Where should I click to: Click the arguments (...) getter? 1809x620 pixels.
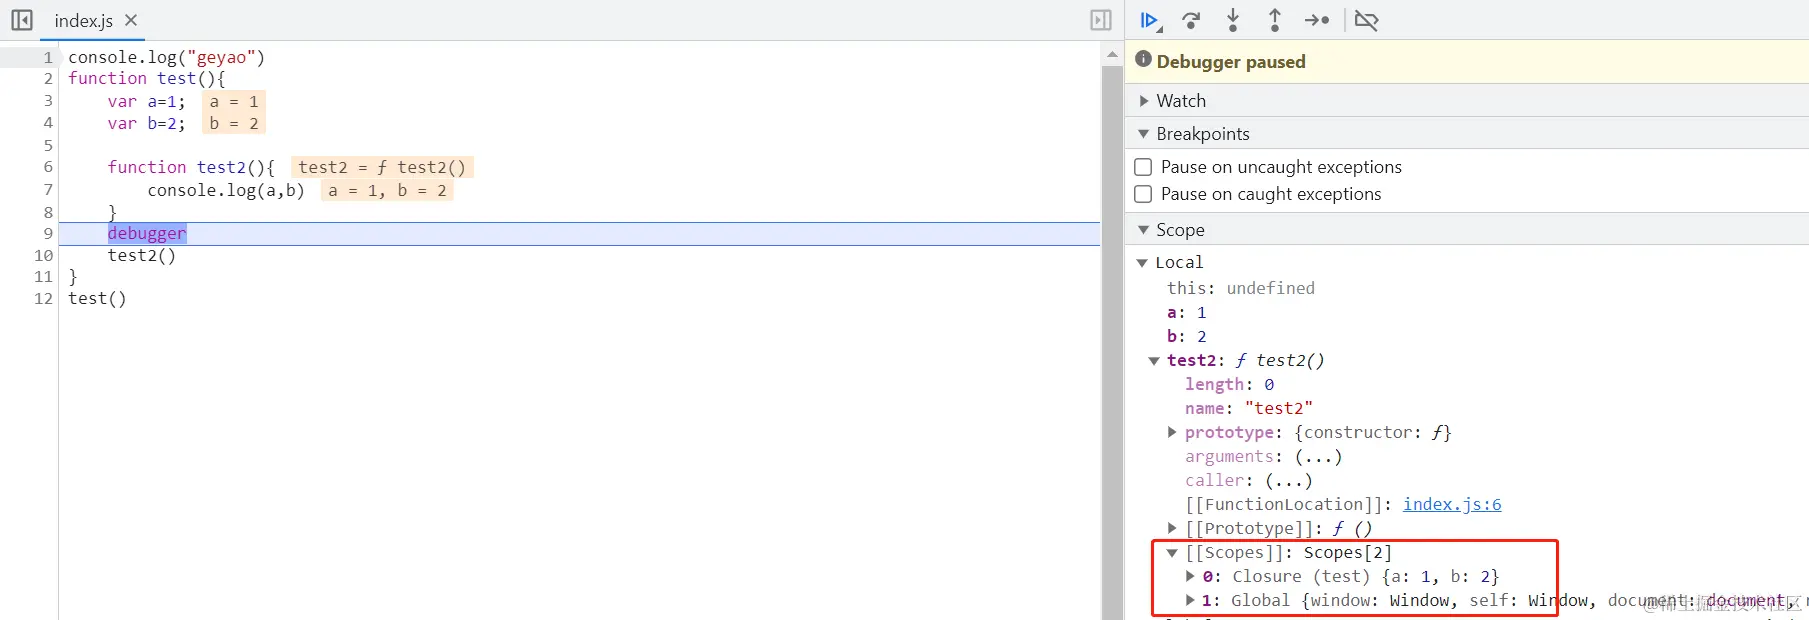(1318, 456)
